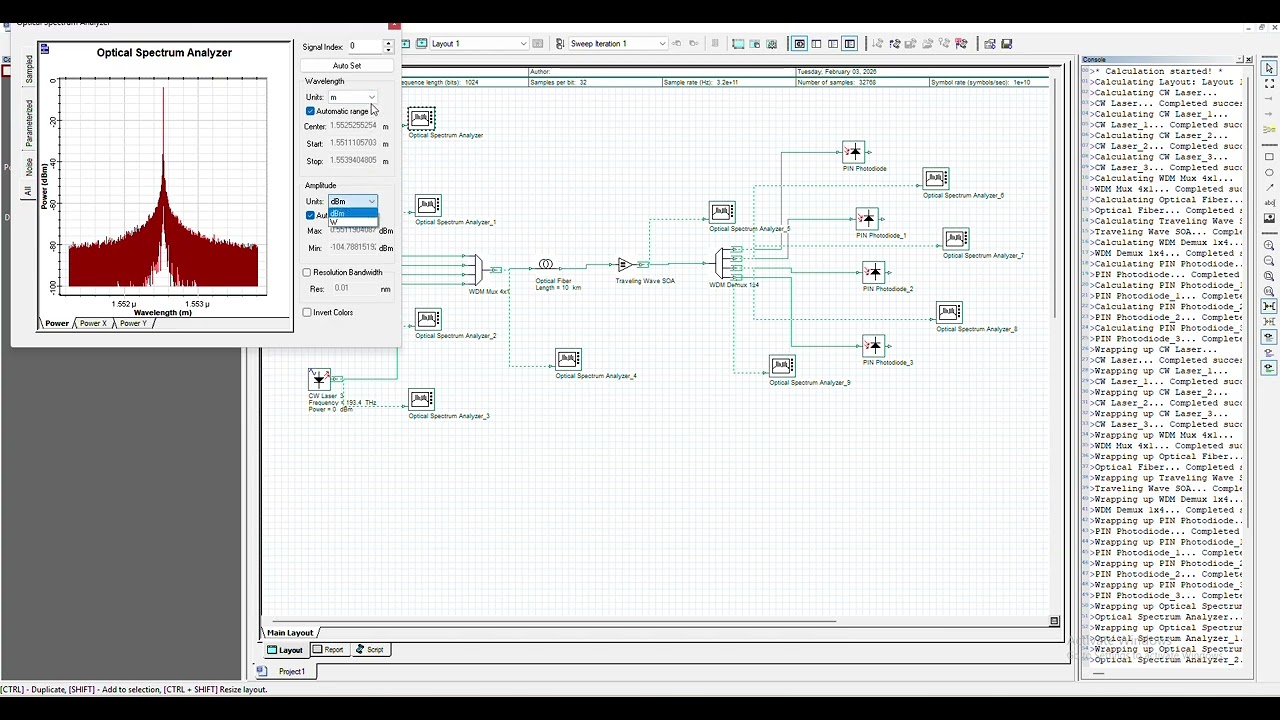The height and width of the screenshot is (720, 1280).
Task: Switch to the Noise signal tab
Action: pos(29,167)
